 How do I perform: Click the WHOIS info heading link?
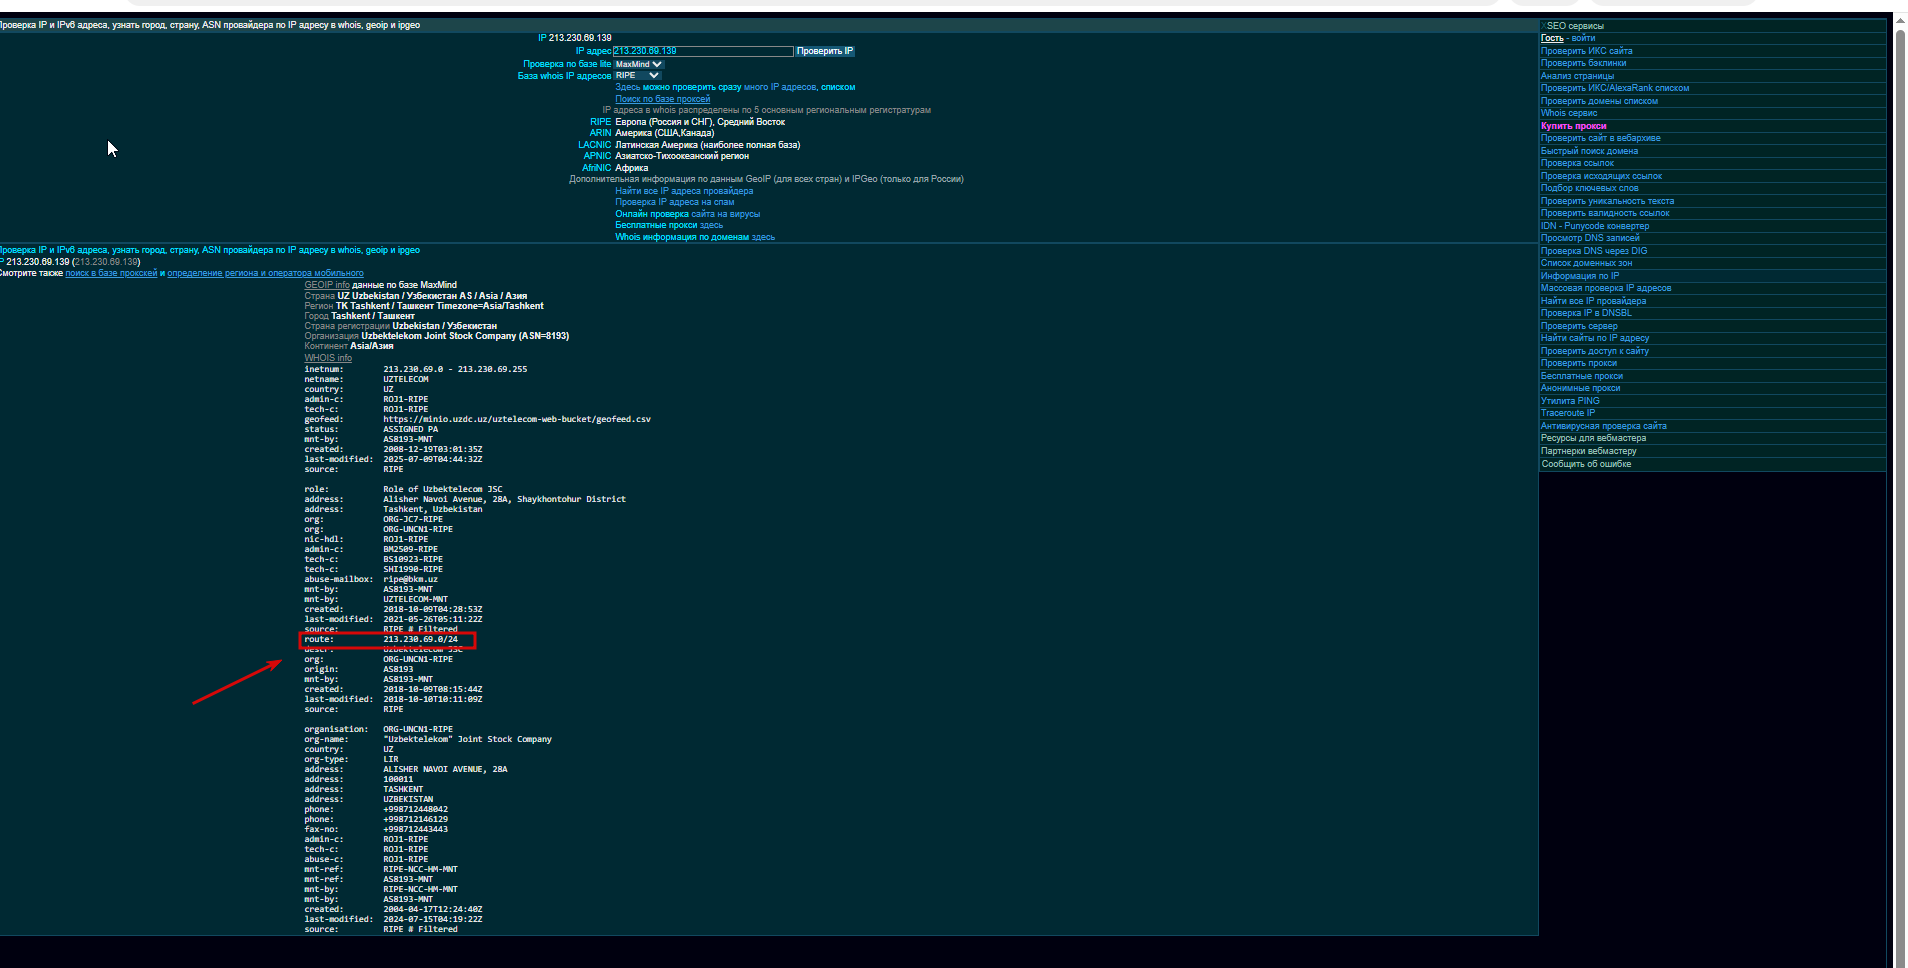(328, 358)
